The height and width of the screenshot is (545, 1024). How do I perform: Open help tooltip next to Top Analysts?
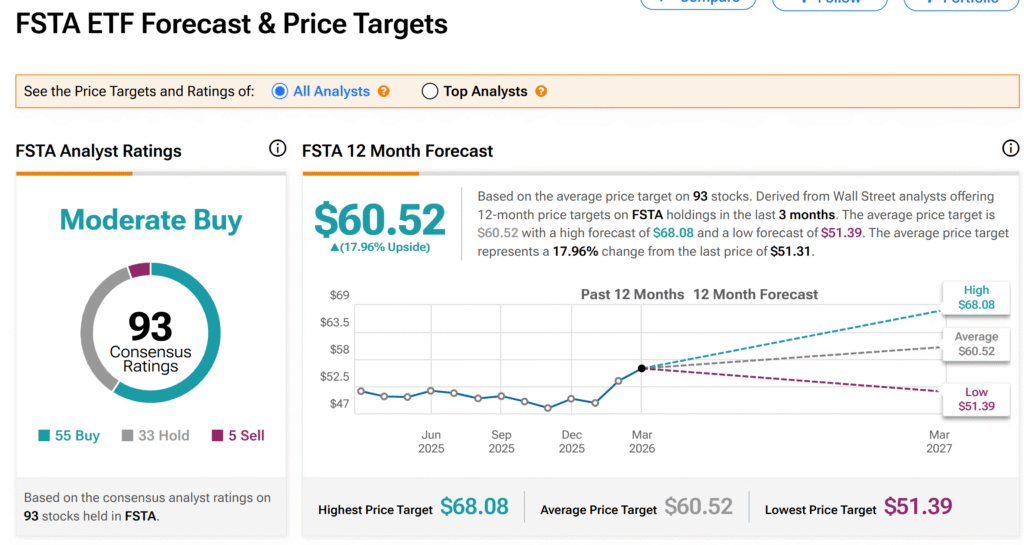(x=541, y=91)
